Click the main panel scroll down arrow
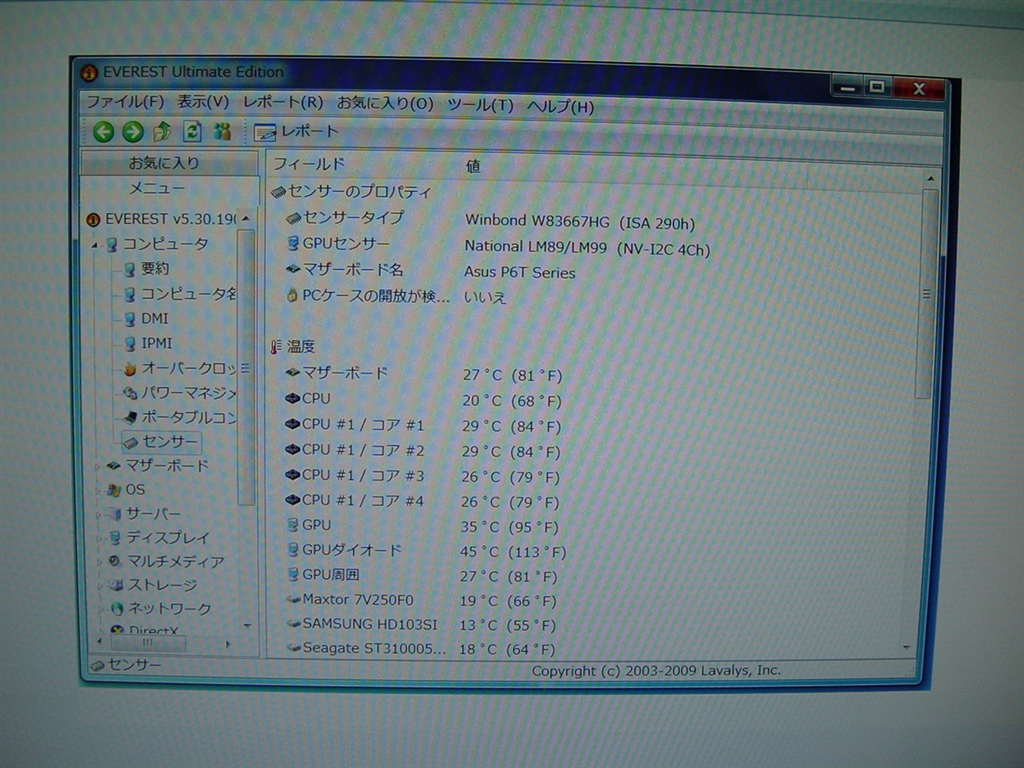Viewport: 1024px width, 768px height. point(907,647)
